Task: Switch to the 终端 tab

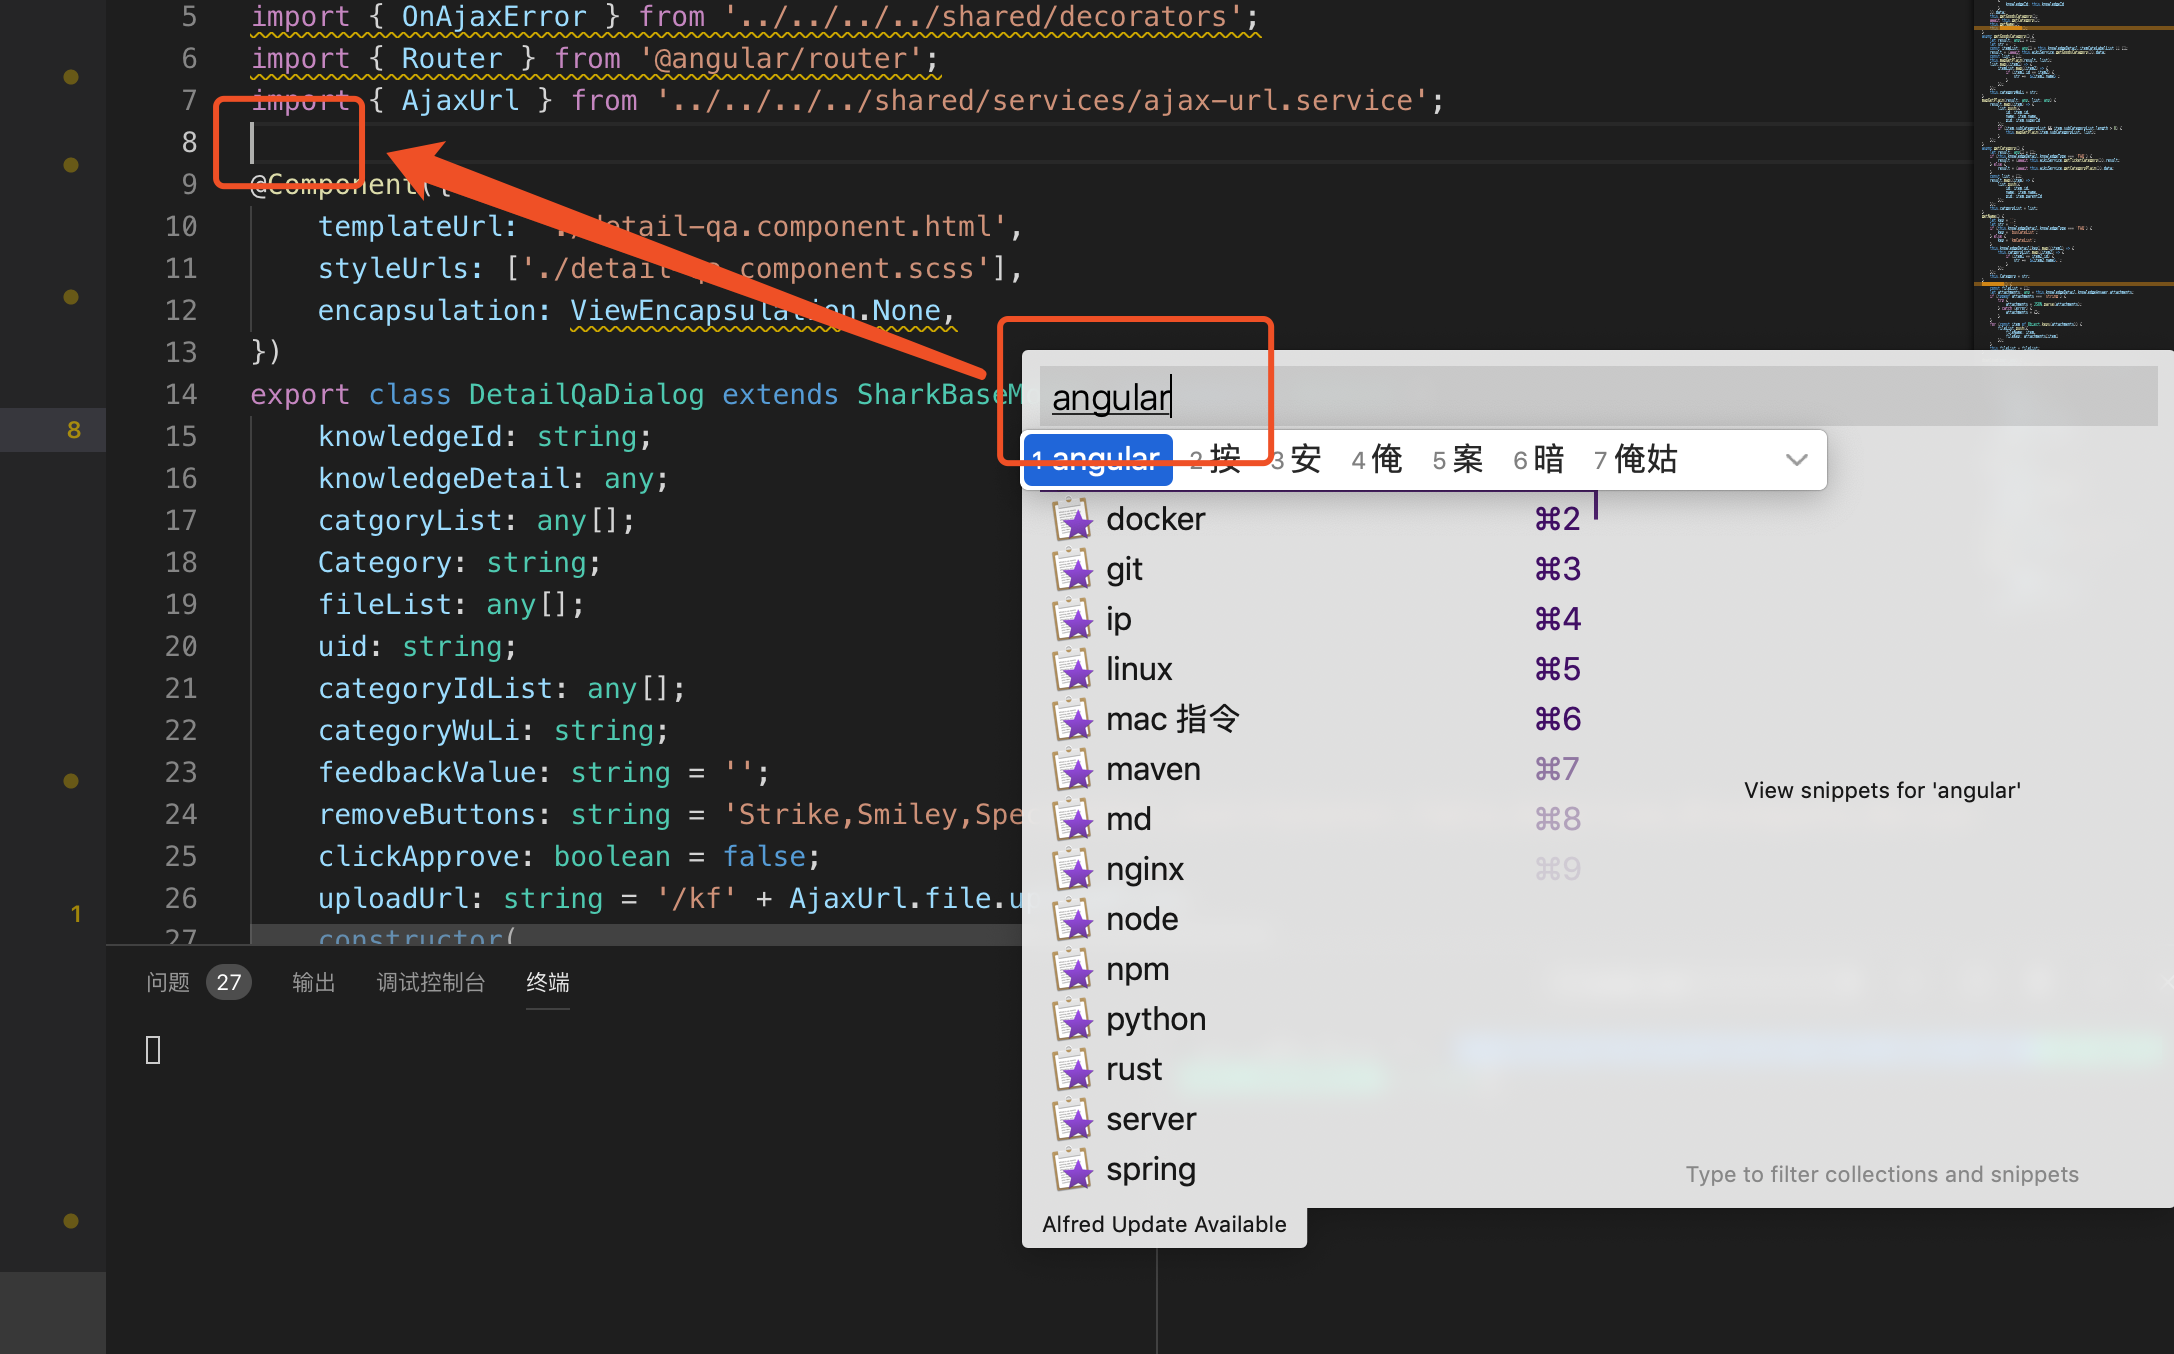Action: click(x=547, y=982)
